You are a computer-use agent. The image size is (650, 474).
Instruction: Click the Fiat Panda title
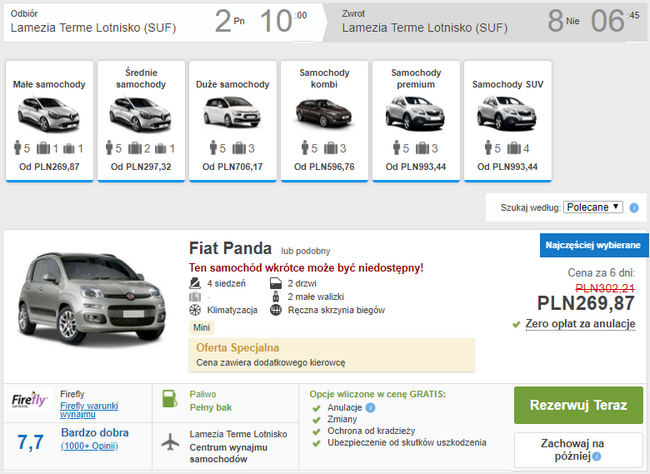[x=230, y=248]
